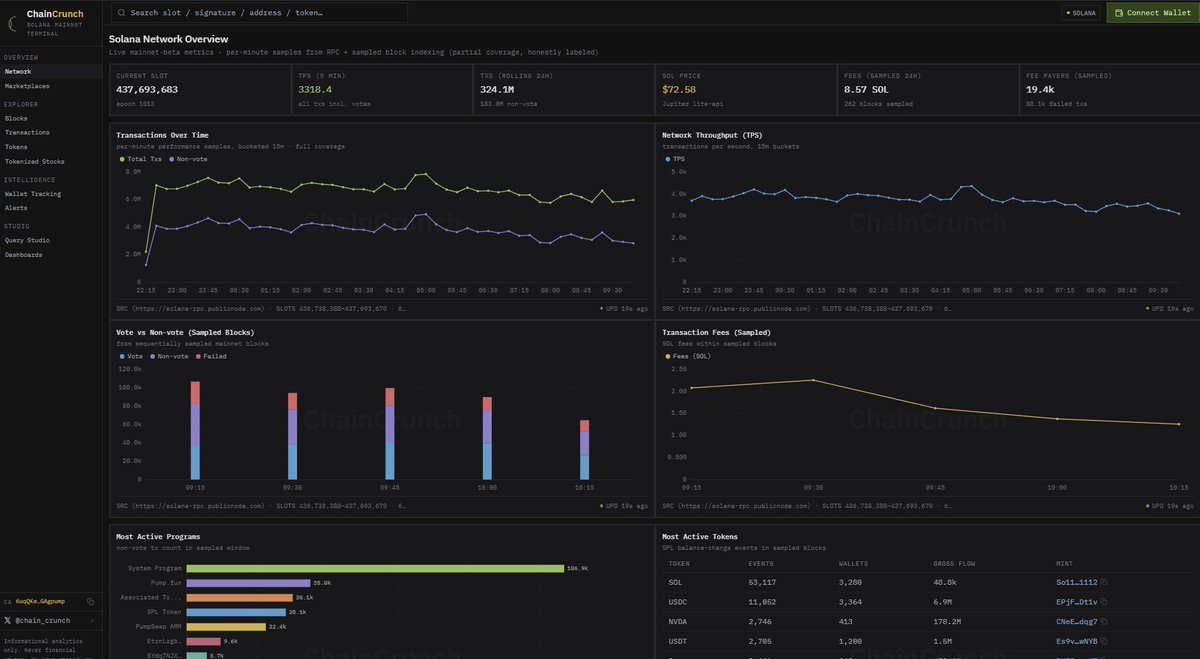1200x659 pixels.
Task: Open Tokenized Stocks in the sidebar
Action: [51, 161]
